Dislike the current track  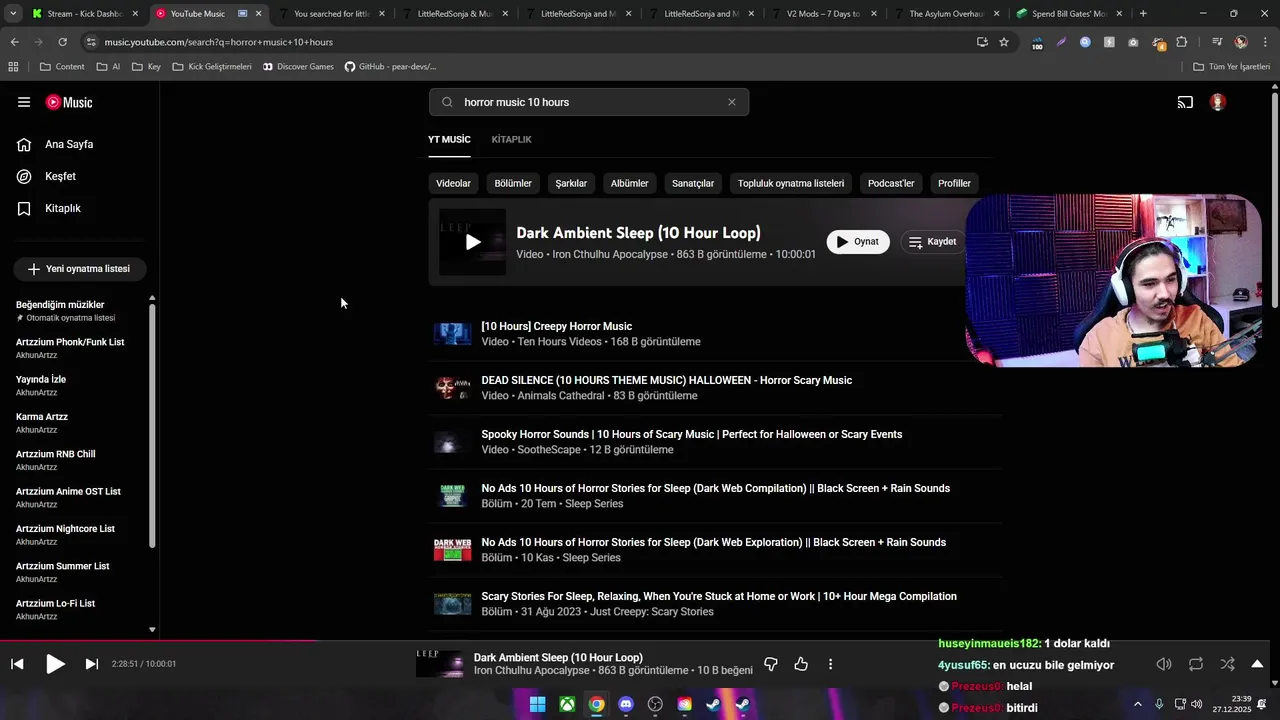click(x=771, y=664)
